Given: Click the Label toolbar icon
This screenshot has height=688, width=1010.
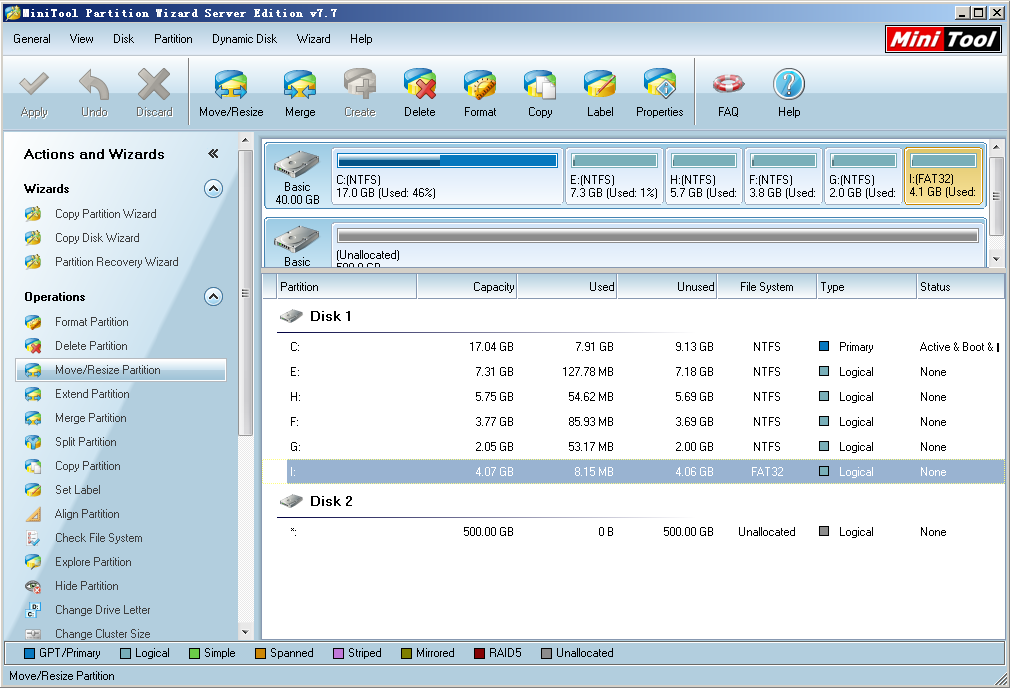Looking at the screenshot, I should pyautogui.click(x=600, y=85).
